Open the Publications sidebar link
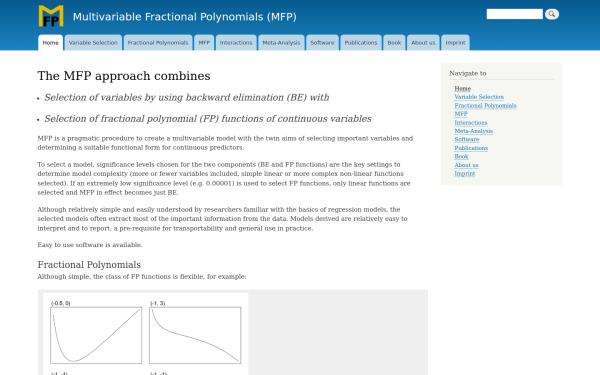 pyautogui.click(x=471, y=148)
